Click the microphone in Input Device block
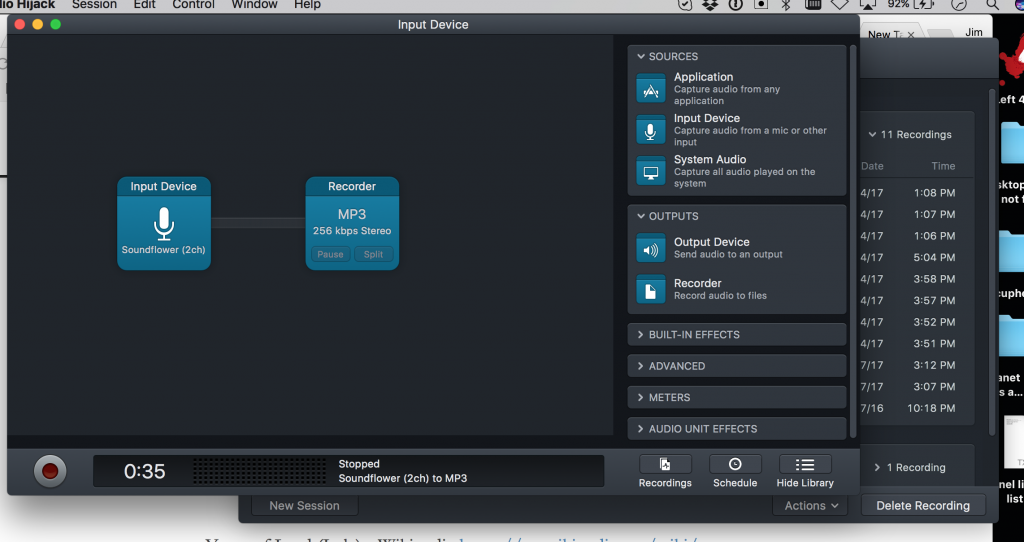The width and height of the screenshot is (1024, 542). [x=163, y=223]
